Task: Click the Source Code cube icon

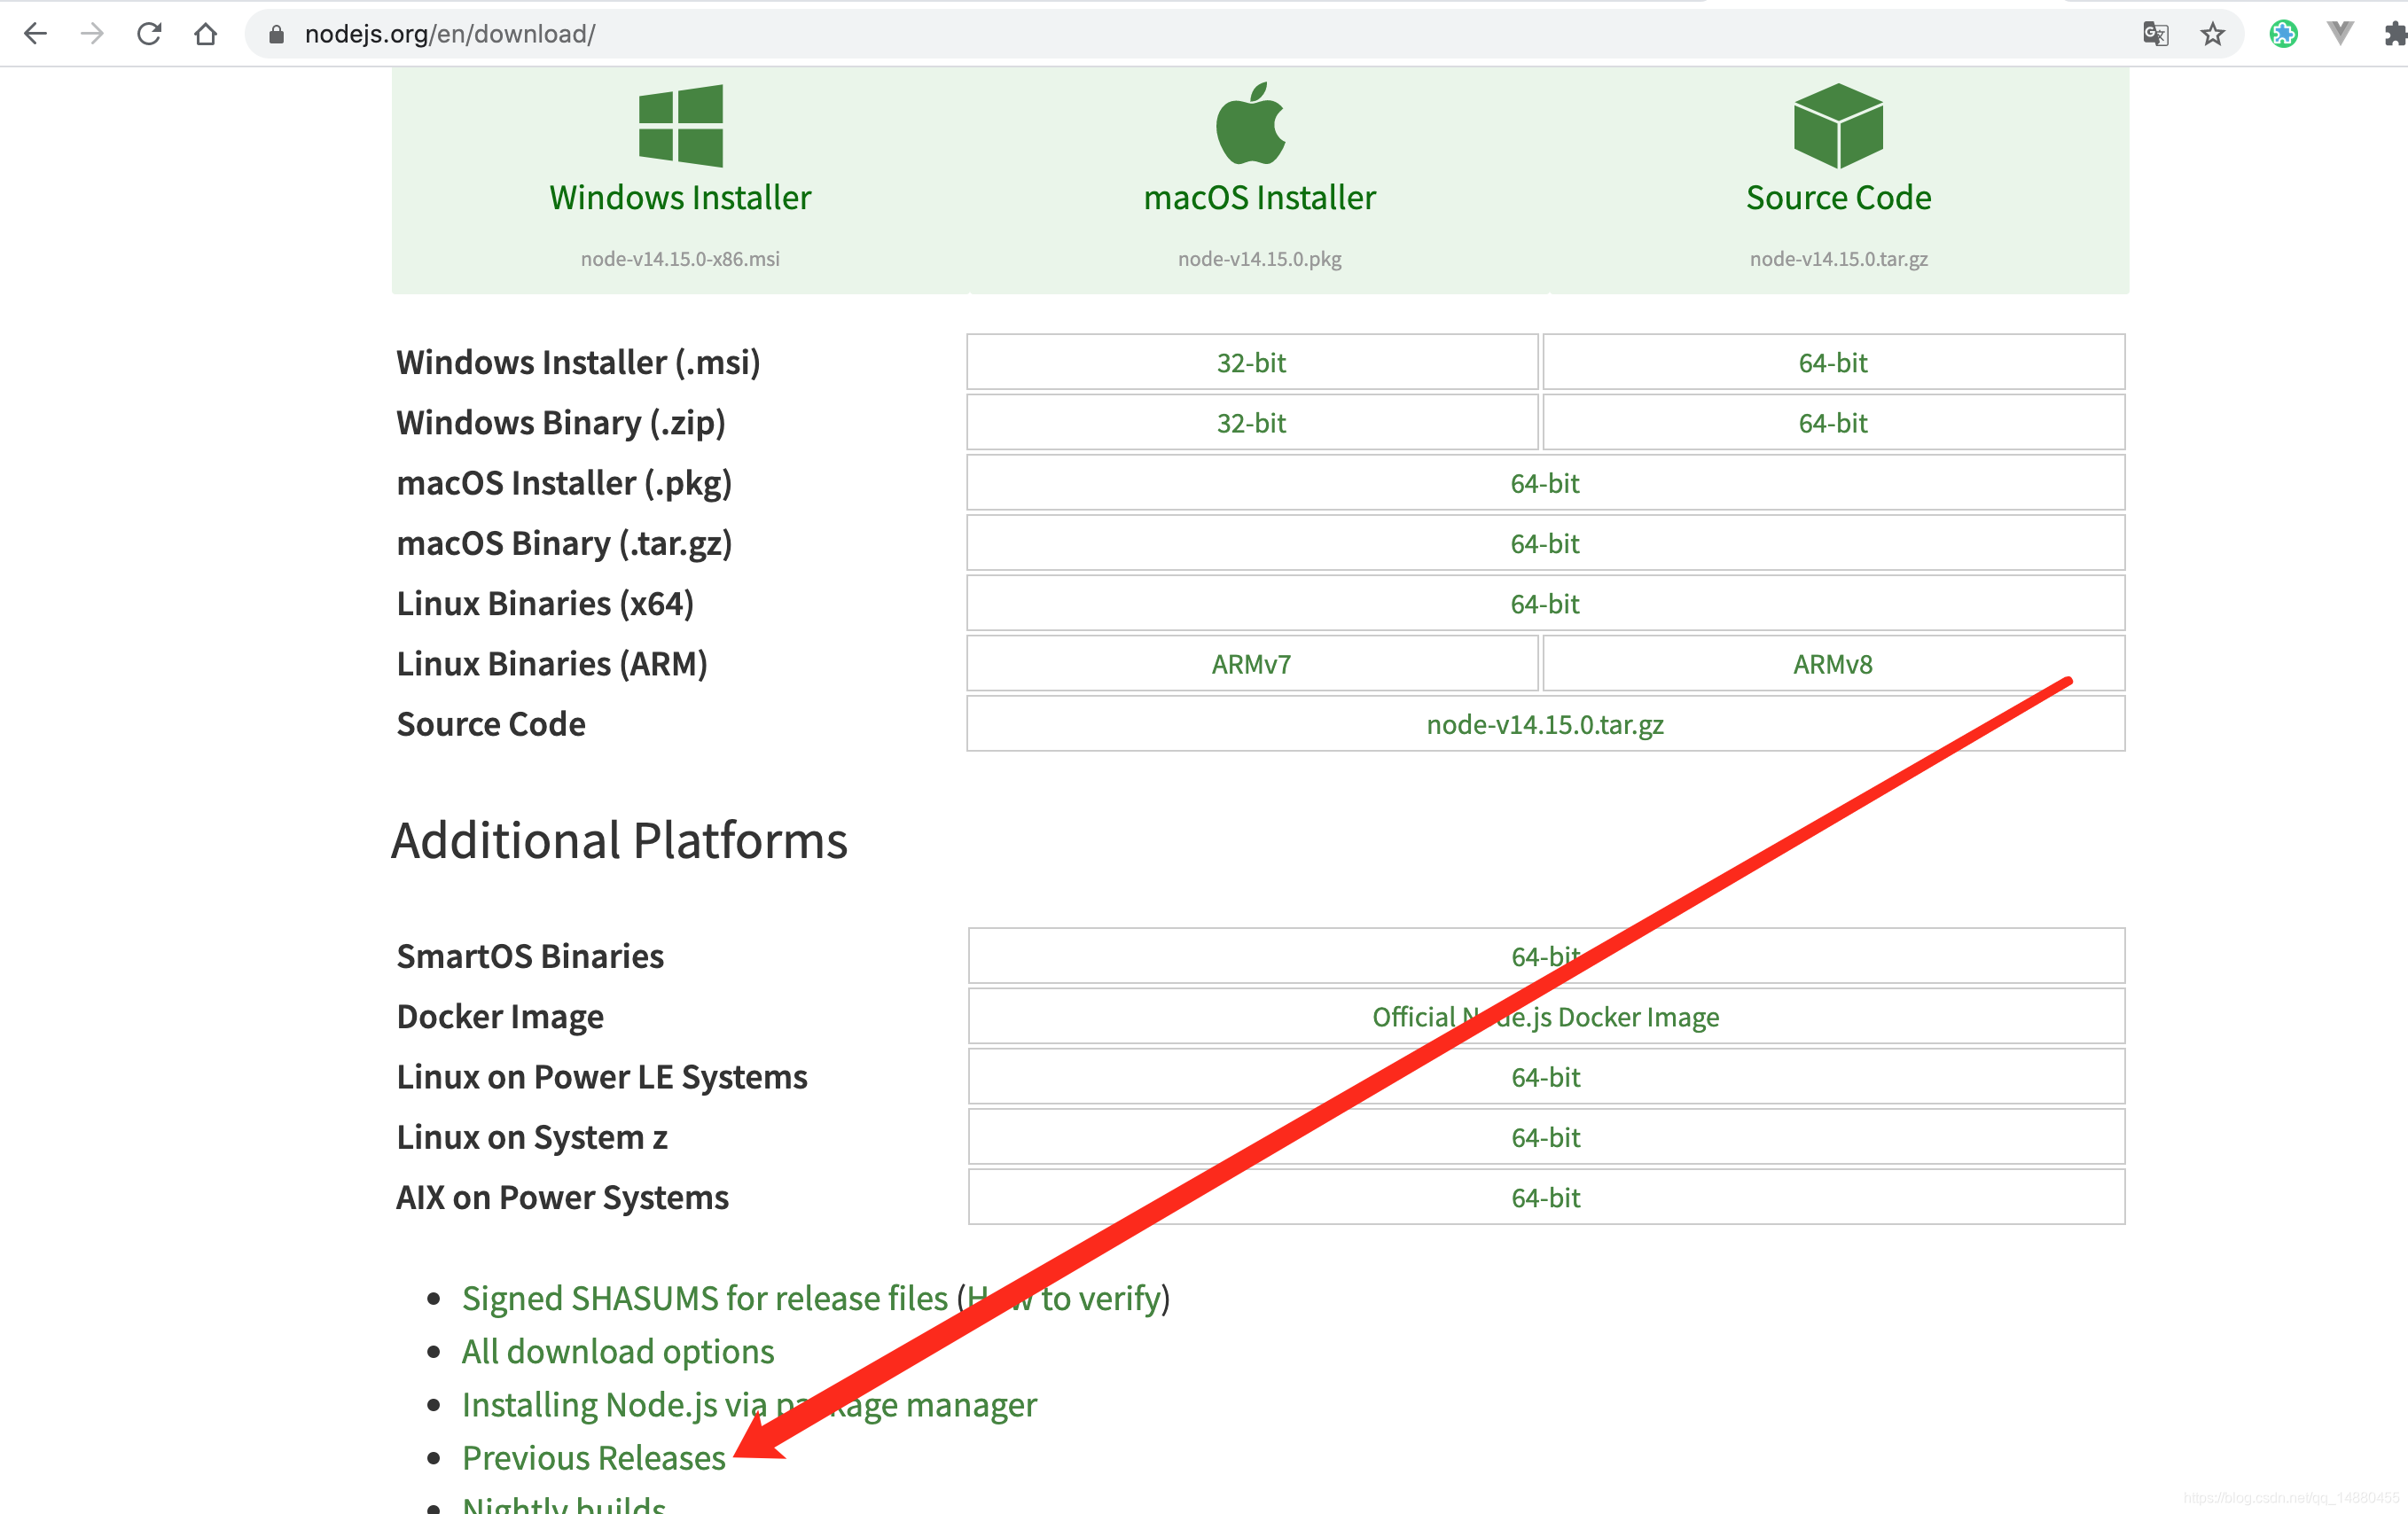Action: (1840, 128)
